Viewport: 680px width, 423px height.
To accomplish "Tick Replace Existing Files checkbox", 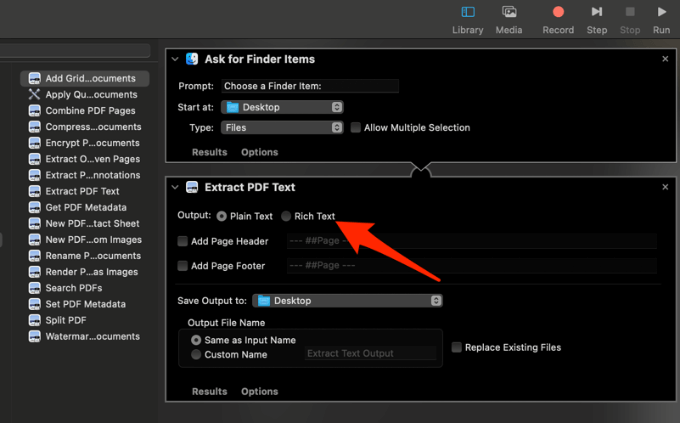I will click(457, 347).
